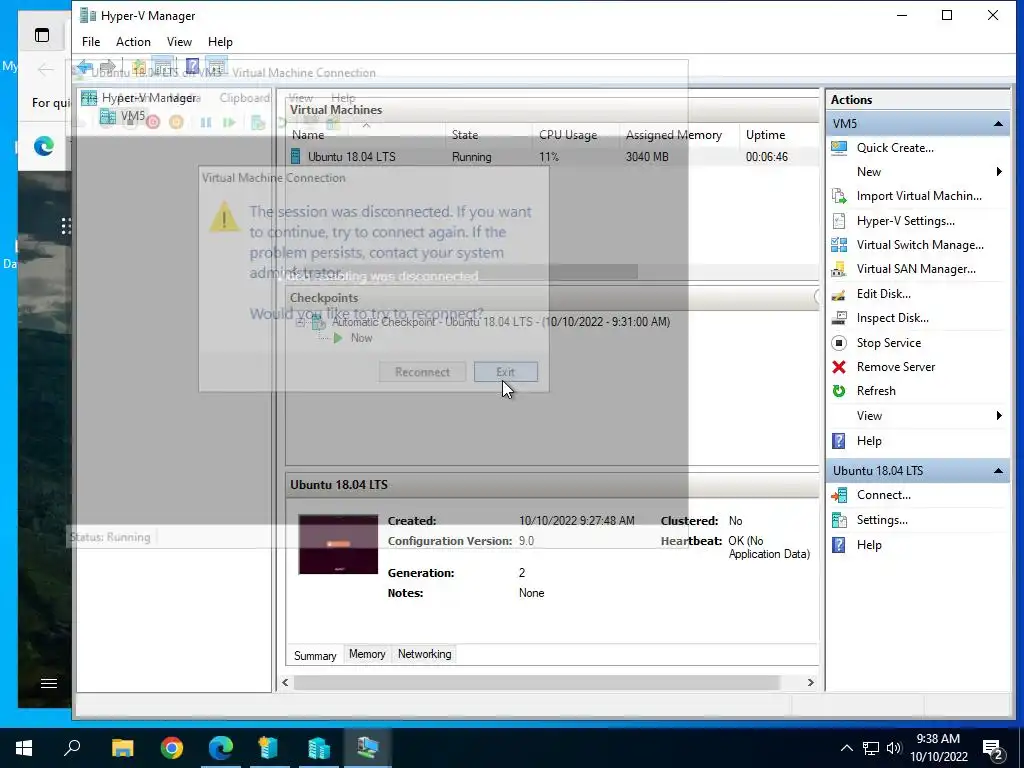The image size is (1024, 768).
Task: Open the File menu
Action: pyautogui.click(x=91, y=42)
